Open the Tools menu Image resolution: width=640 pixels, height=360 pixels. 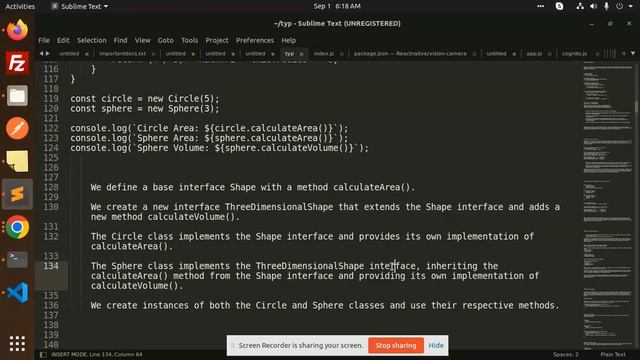[x=189, y=40]
